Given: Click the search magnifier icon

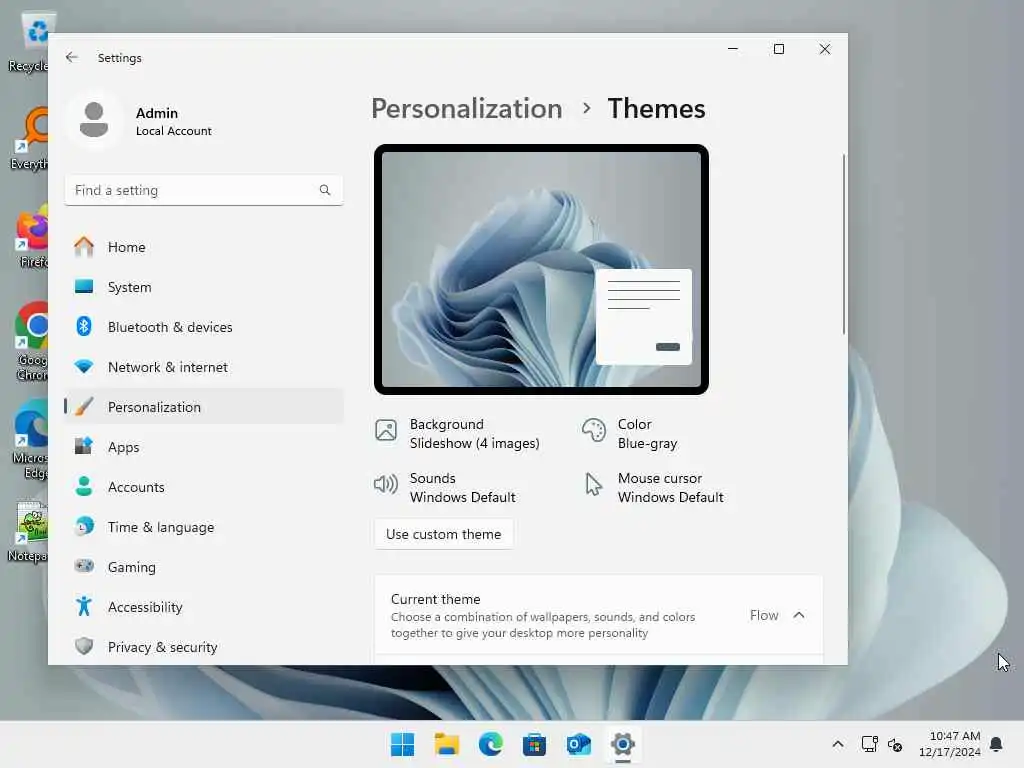Looking at the screenshot, I should 325,190.
